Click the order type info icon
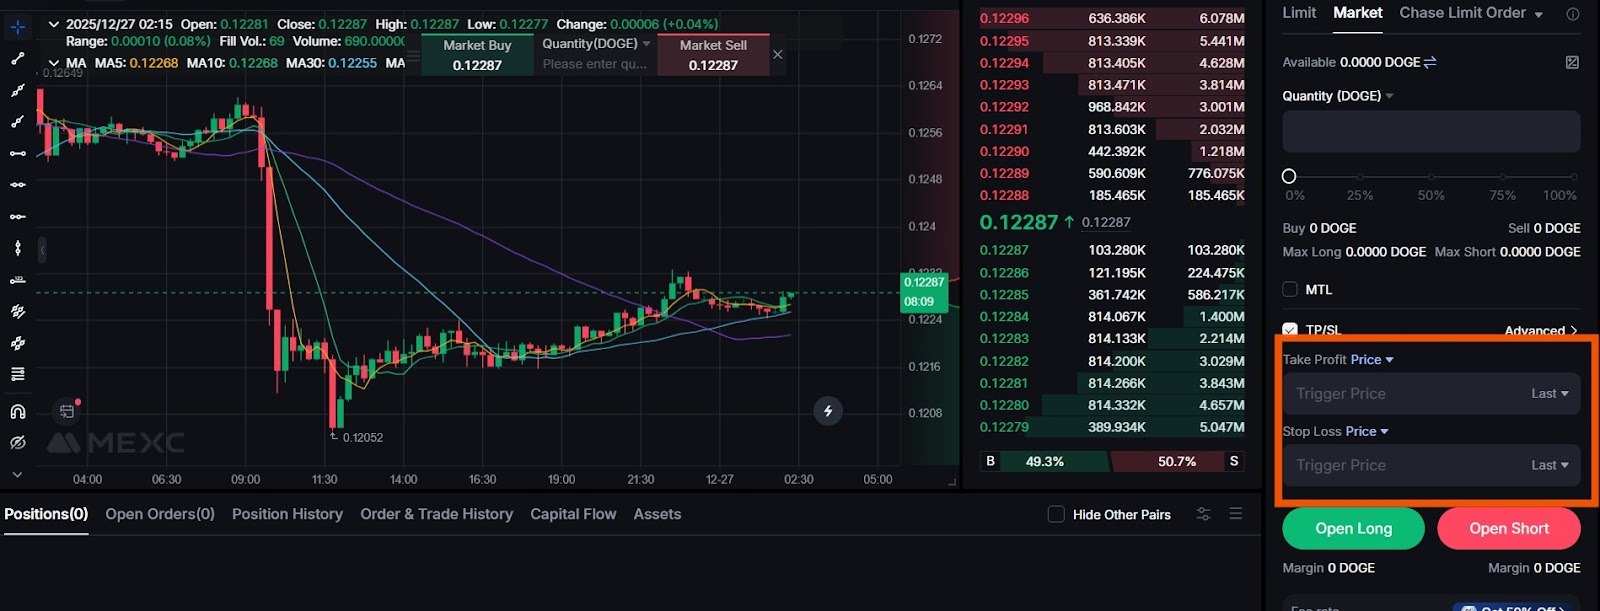 (x=1572, y=14)
